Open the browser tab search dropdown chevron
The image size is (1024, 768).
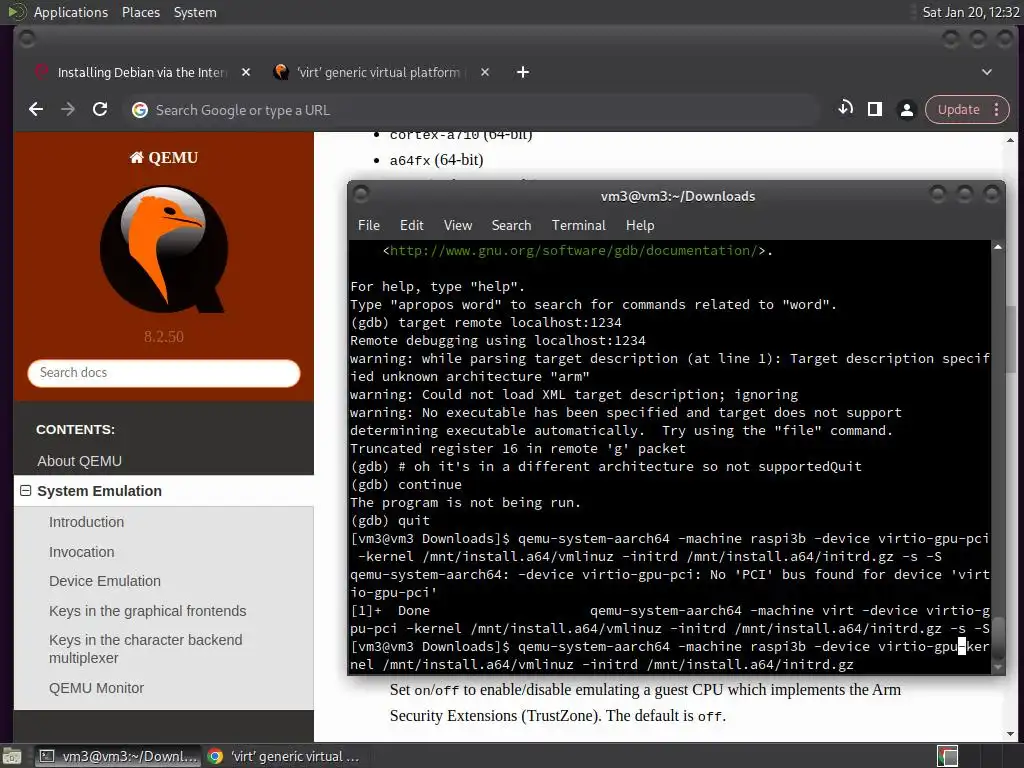[987, 72]
